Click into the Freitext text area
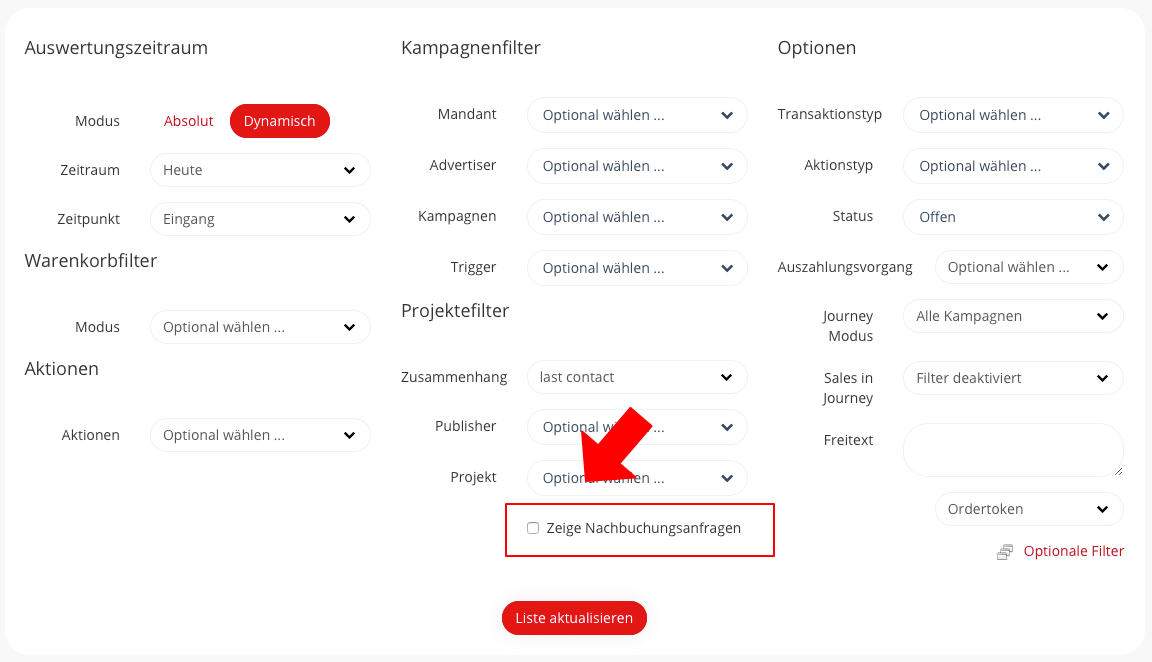 click(1013, 450)
